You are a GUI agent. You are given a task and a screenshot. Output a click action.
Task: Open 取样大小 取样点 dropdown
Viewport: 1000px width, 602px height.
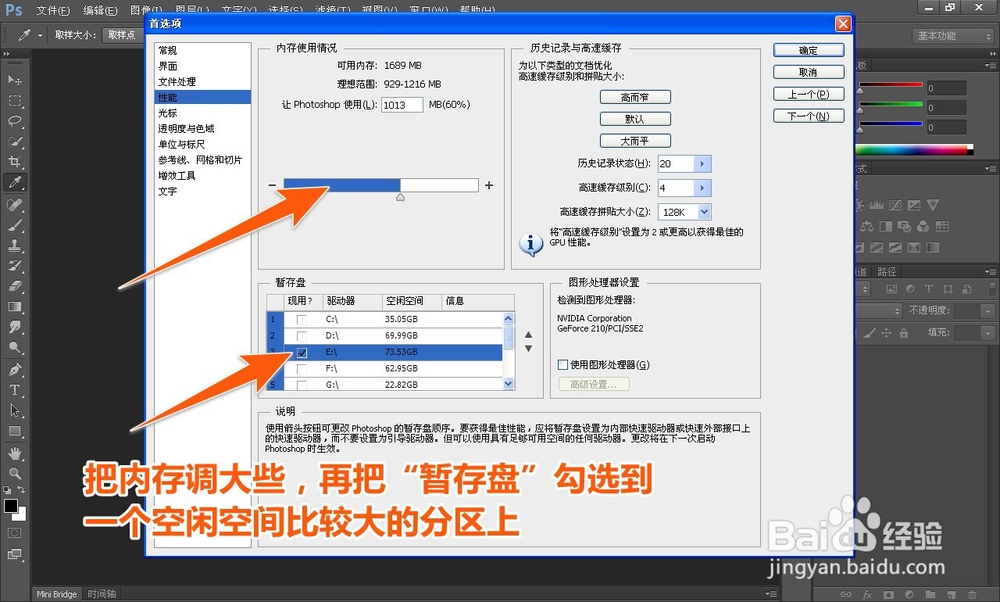coord(122,35)
